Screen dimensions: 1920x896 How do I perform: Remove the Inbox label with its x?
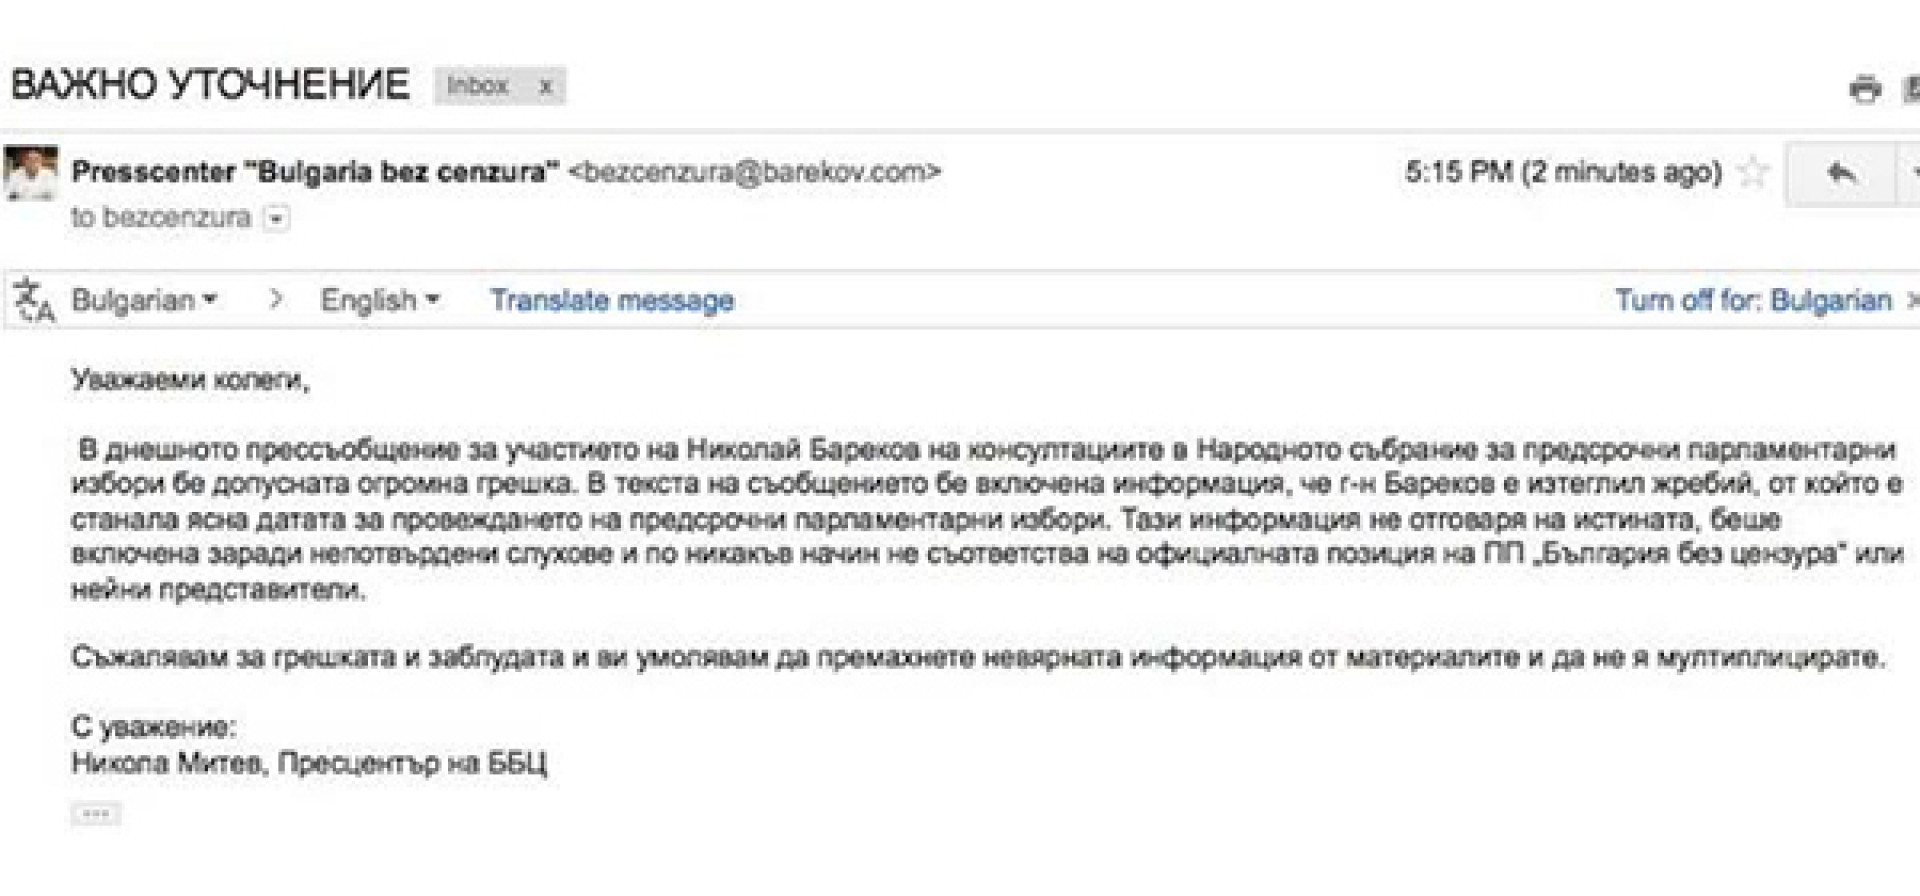545,87
